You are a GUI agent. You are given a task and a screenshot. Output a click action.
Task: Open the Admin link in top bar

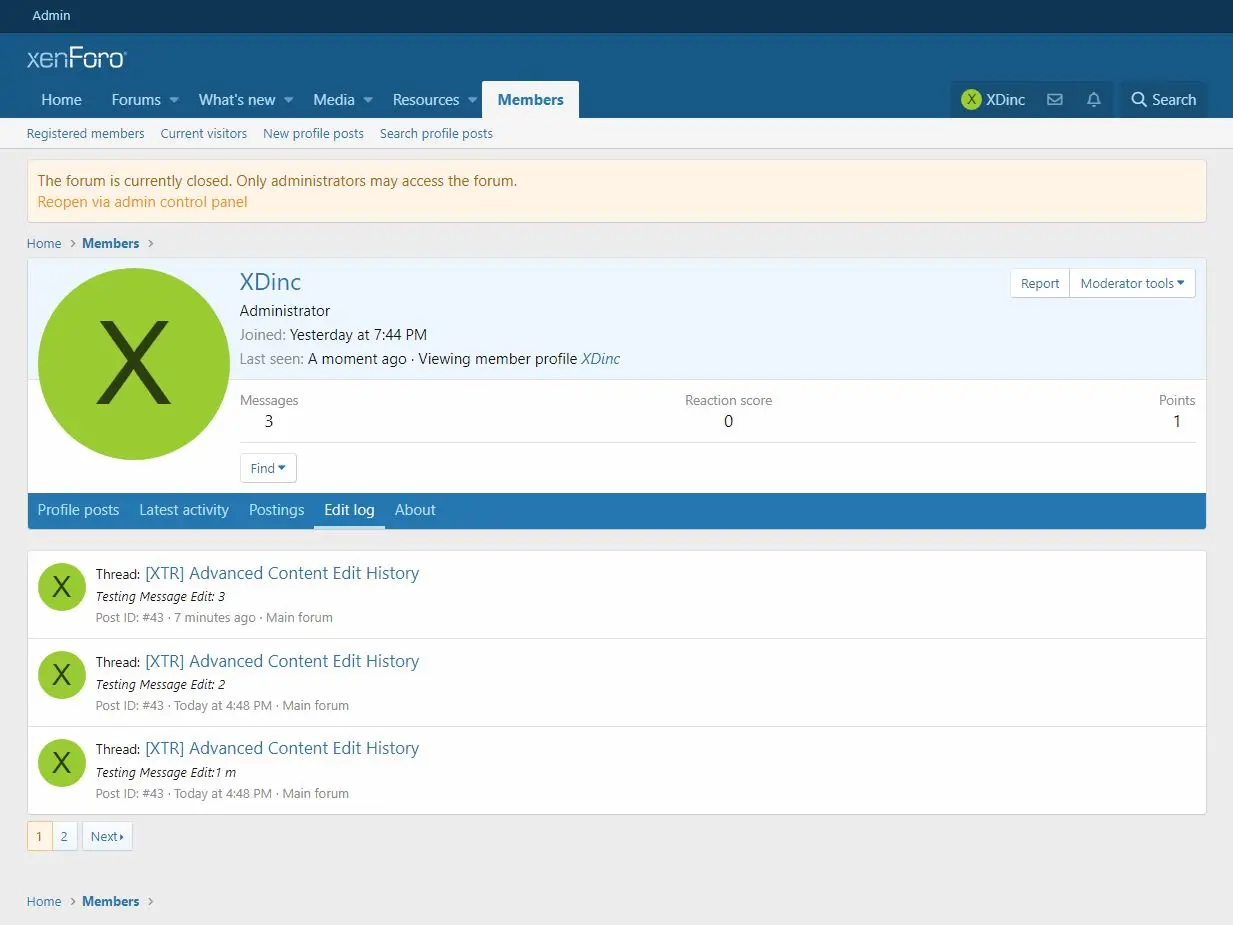pos(52,15)
